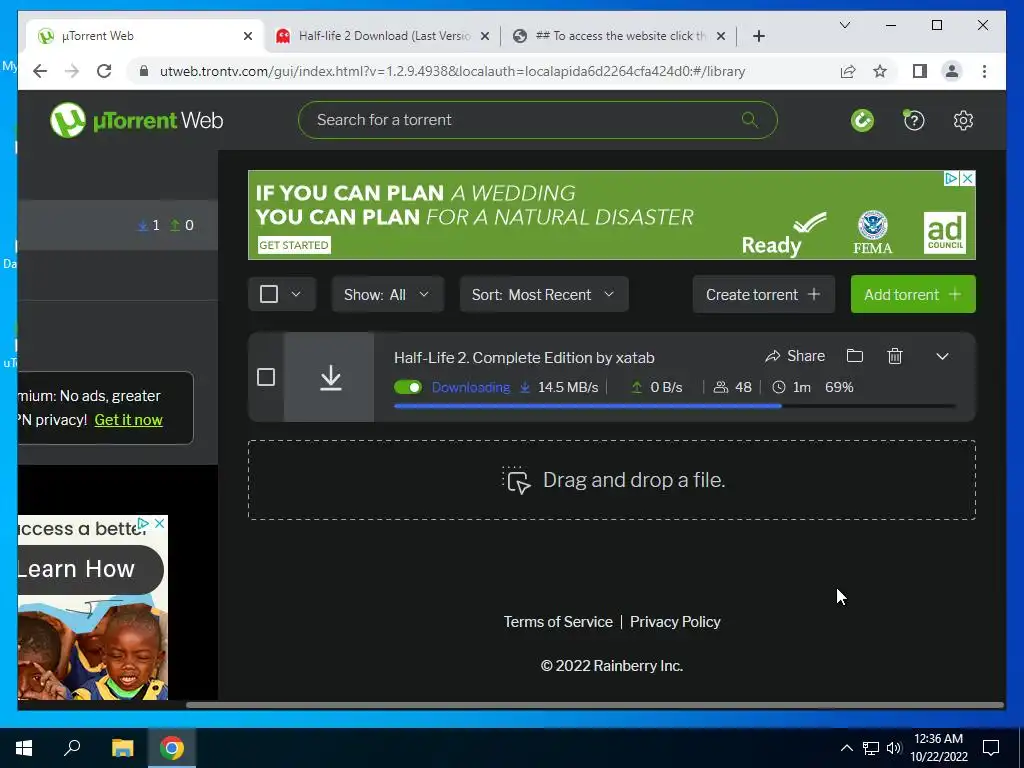Check the Half-Life 2 torrent checkbox

pyautogui.click(x=266, y=377)
